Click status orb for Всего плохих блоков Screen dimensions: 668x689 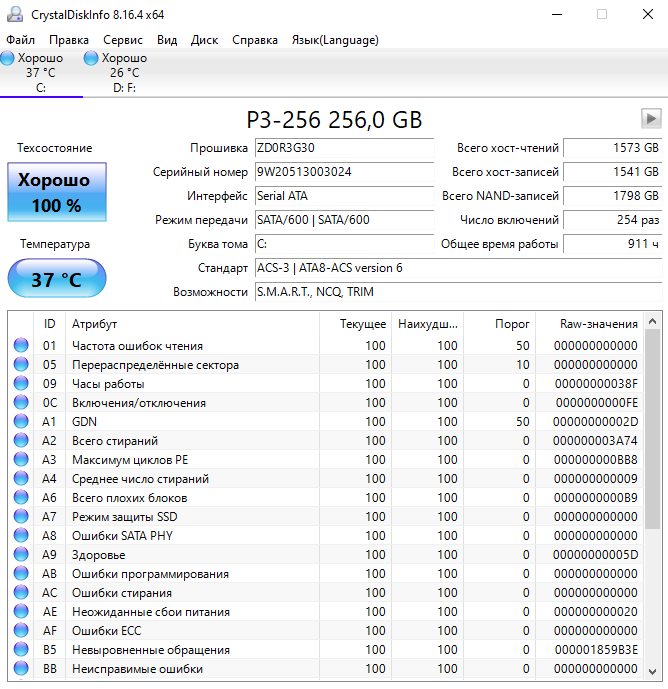point(21,497)
